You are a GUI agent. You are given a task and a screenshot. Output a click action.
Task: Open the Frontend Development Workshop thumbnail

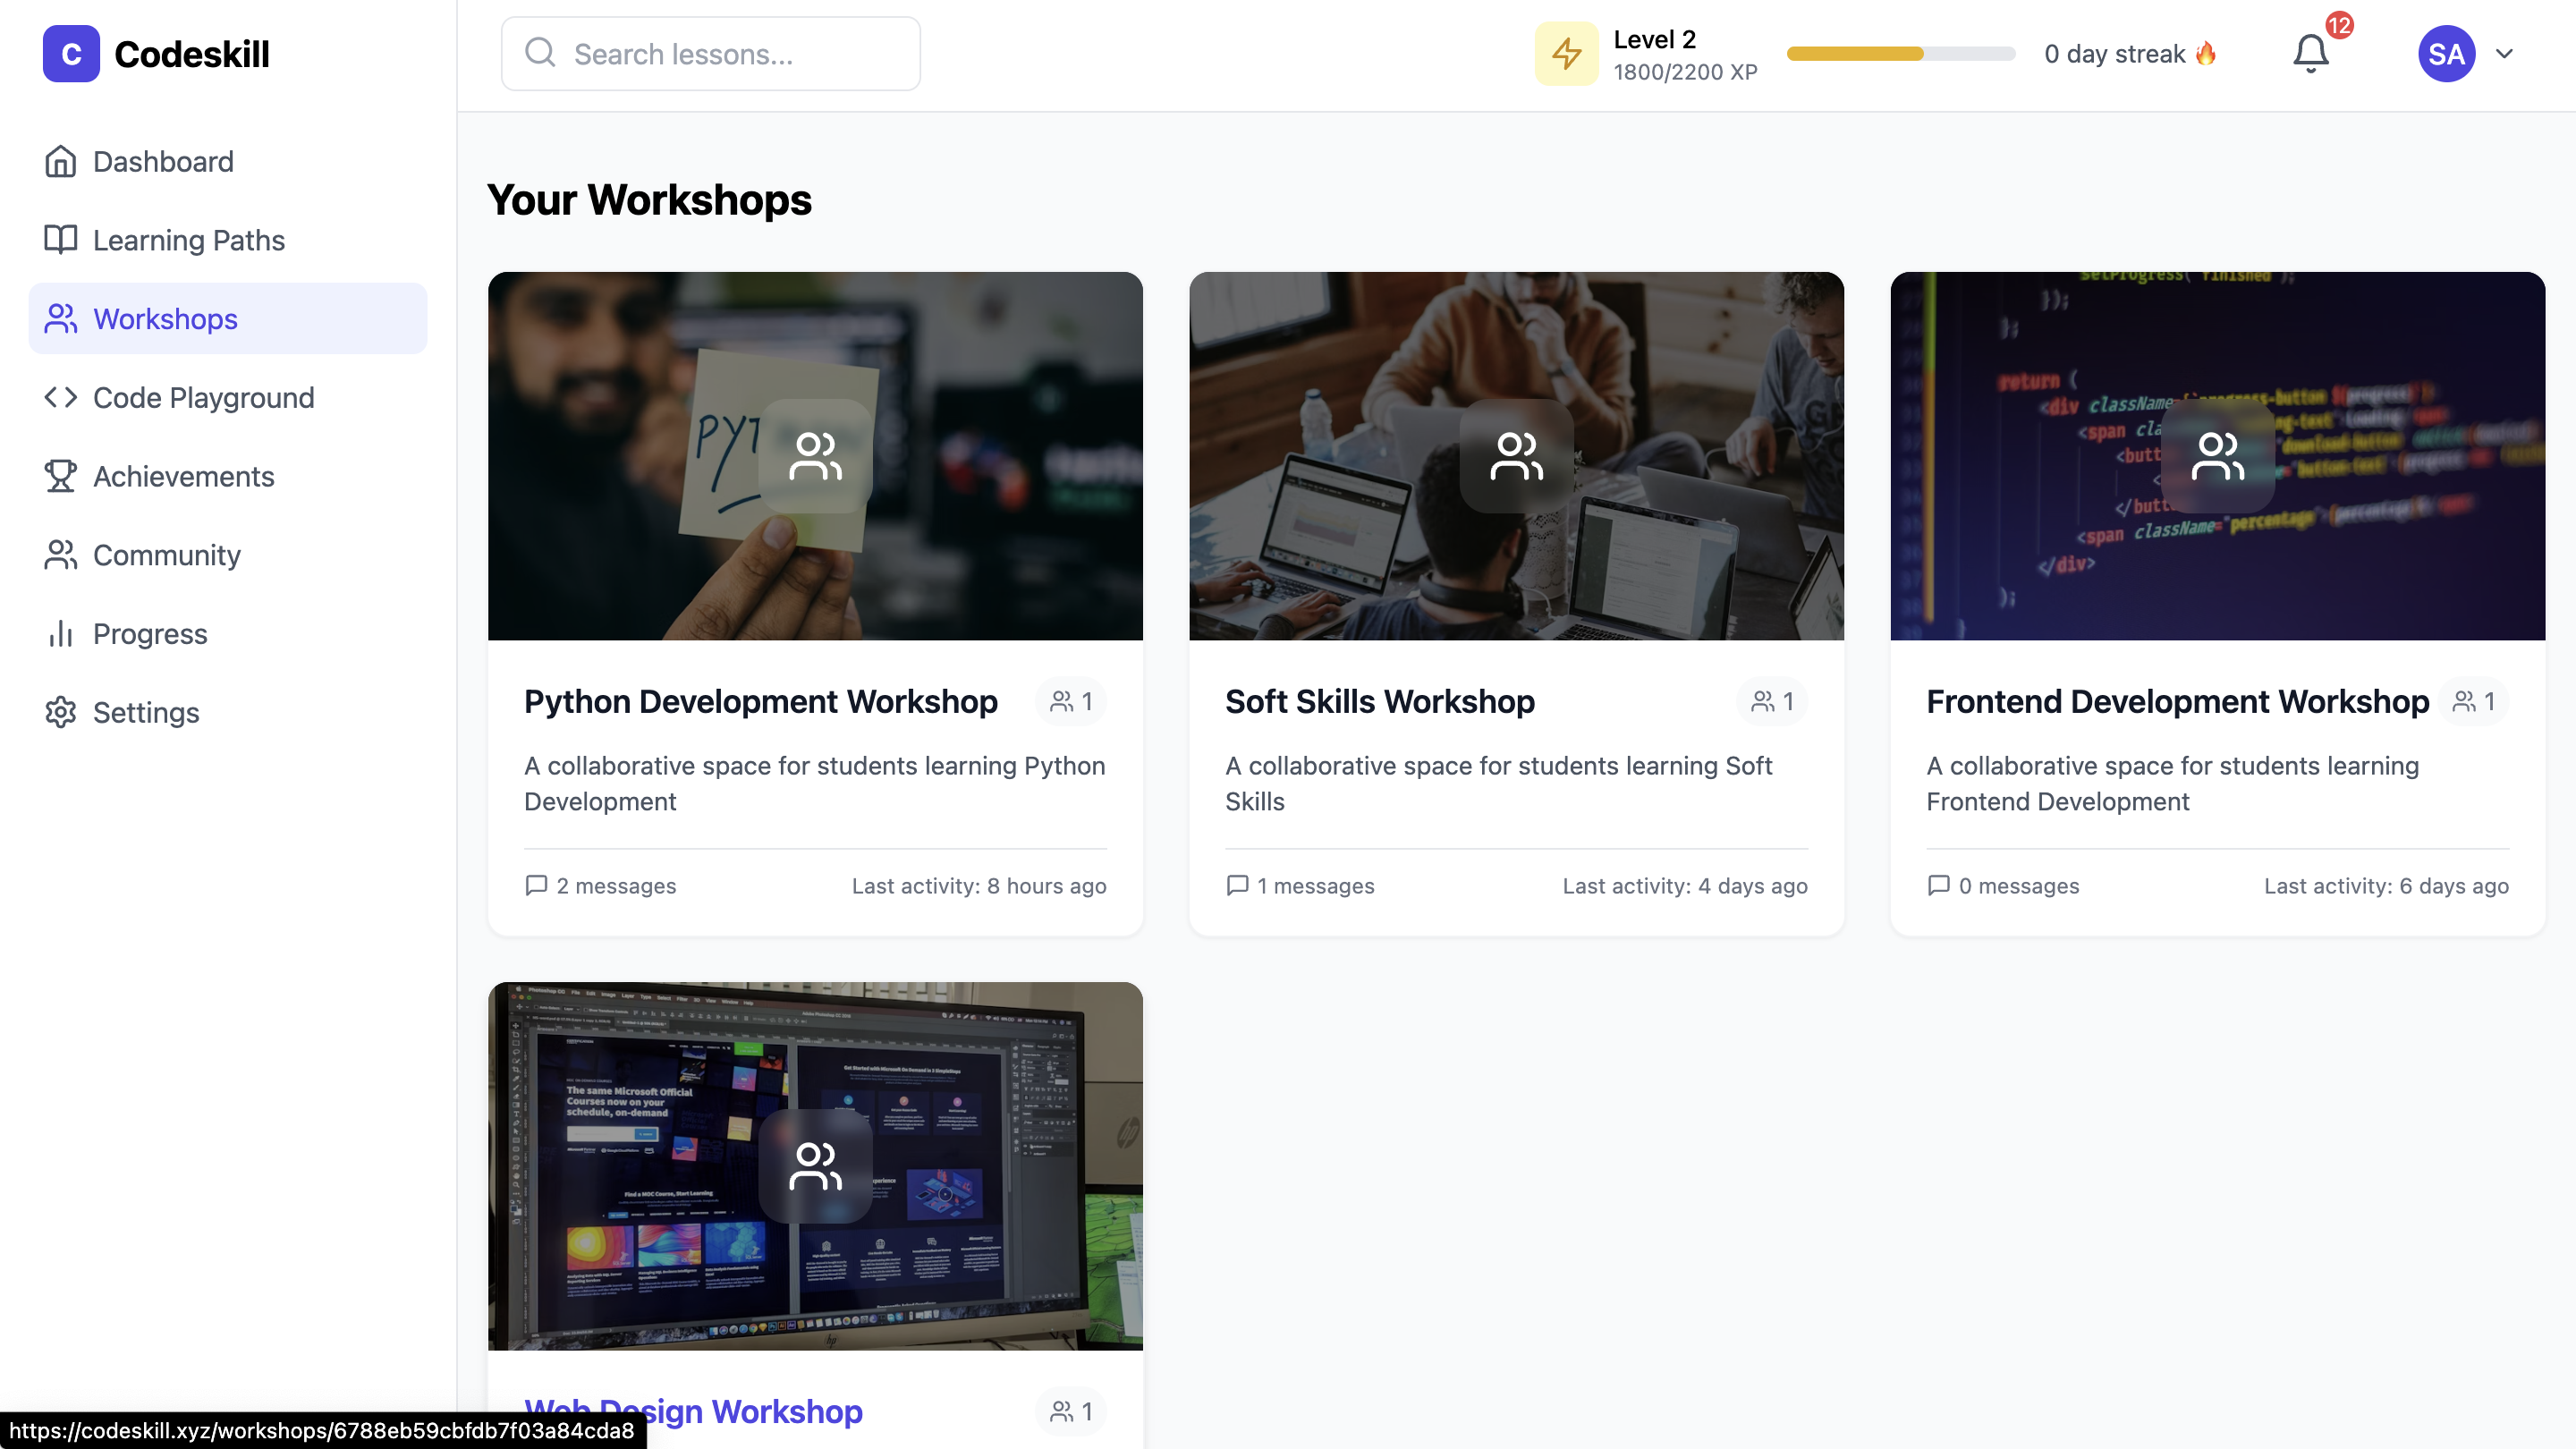[2217, 456]
